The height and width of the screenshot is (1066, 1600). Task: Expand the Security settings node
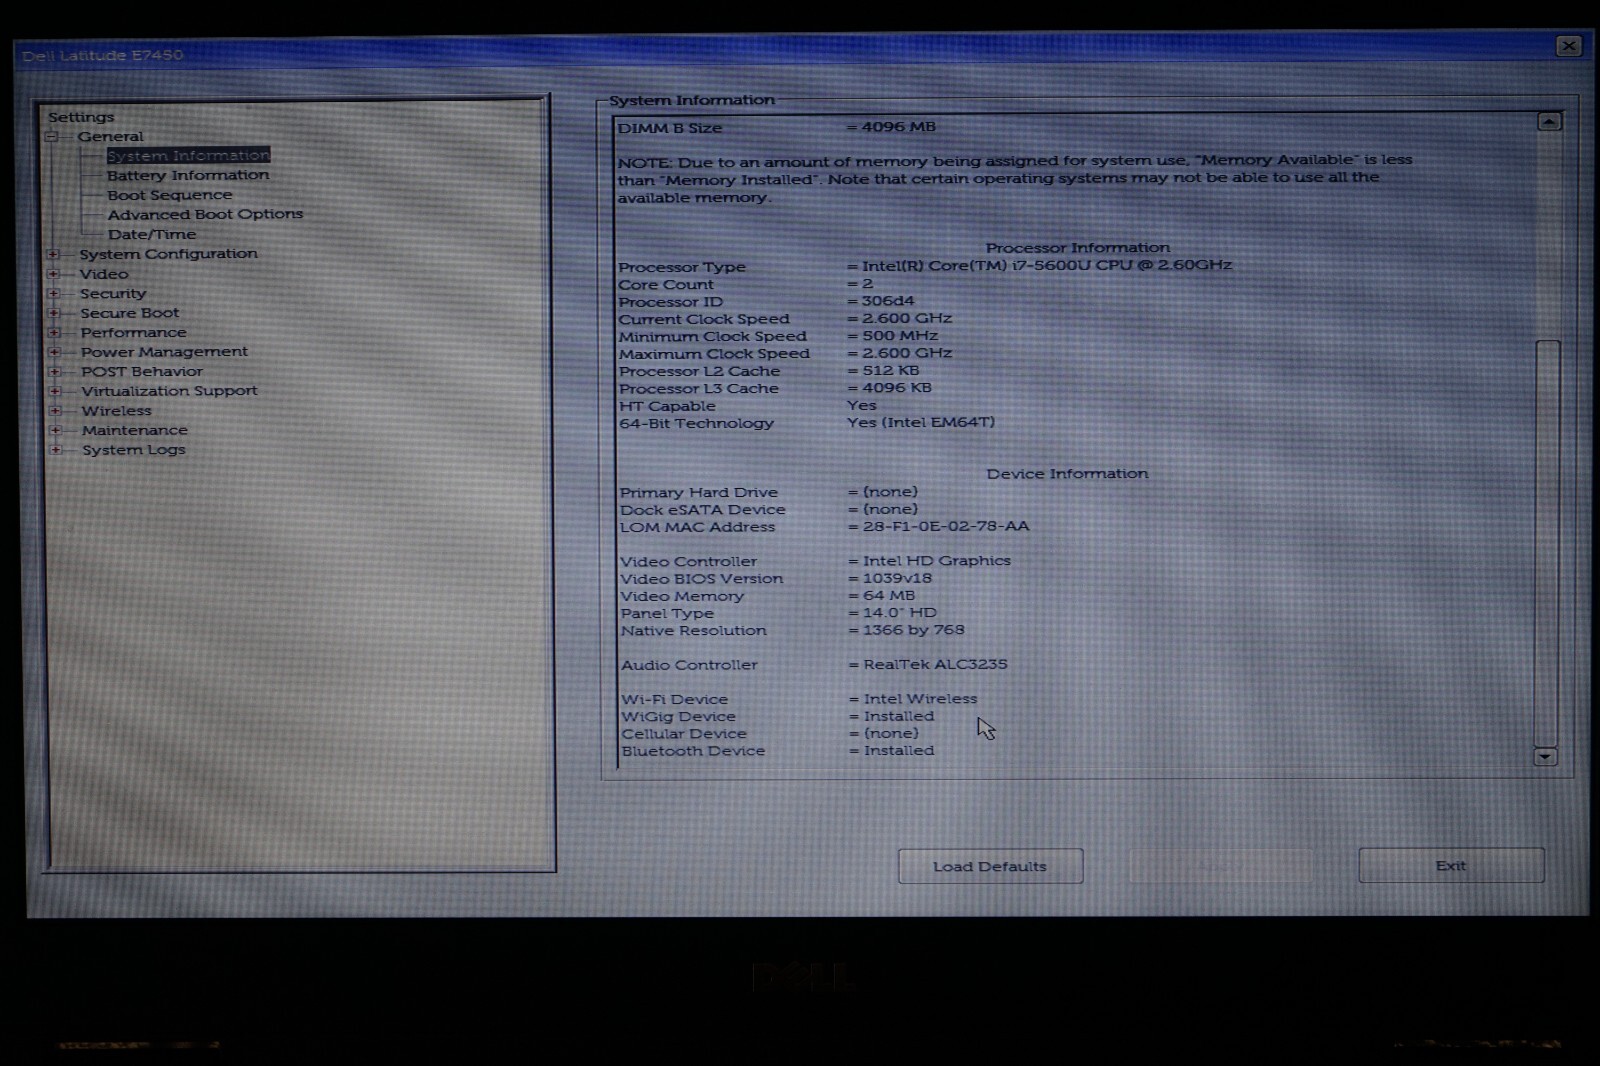[x=53, y=293]
